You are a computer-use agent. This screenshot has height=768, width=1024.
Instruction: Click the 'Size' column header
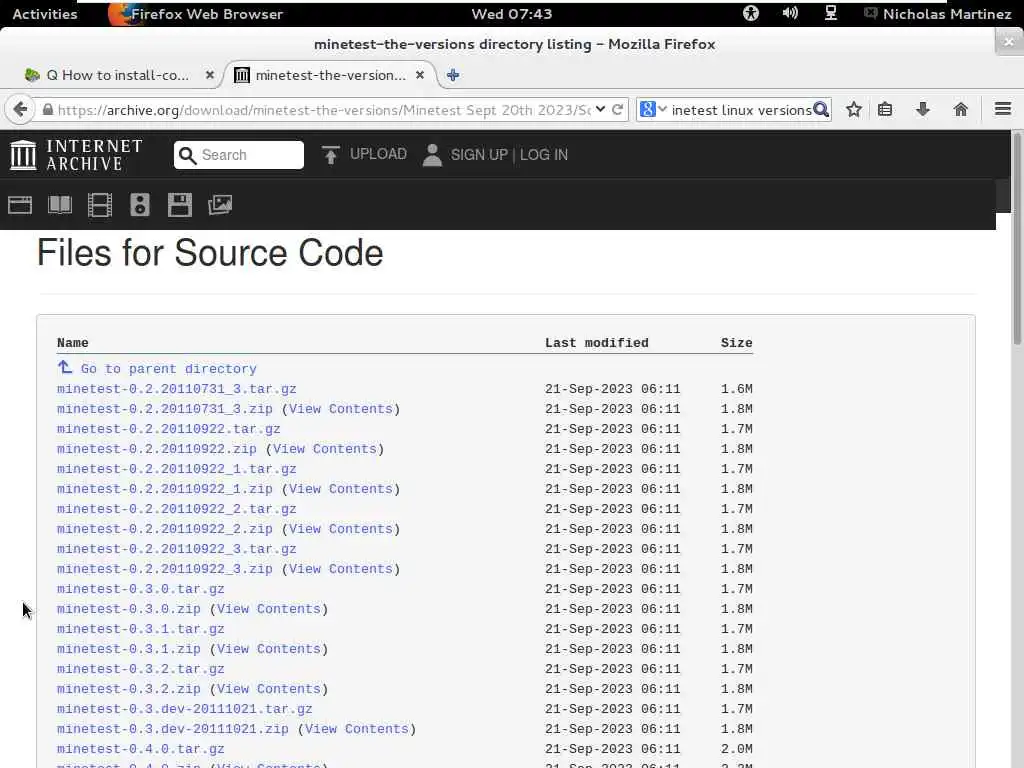736,343
